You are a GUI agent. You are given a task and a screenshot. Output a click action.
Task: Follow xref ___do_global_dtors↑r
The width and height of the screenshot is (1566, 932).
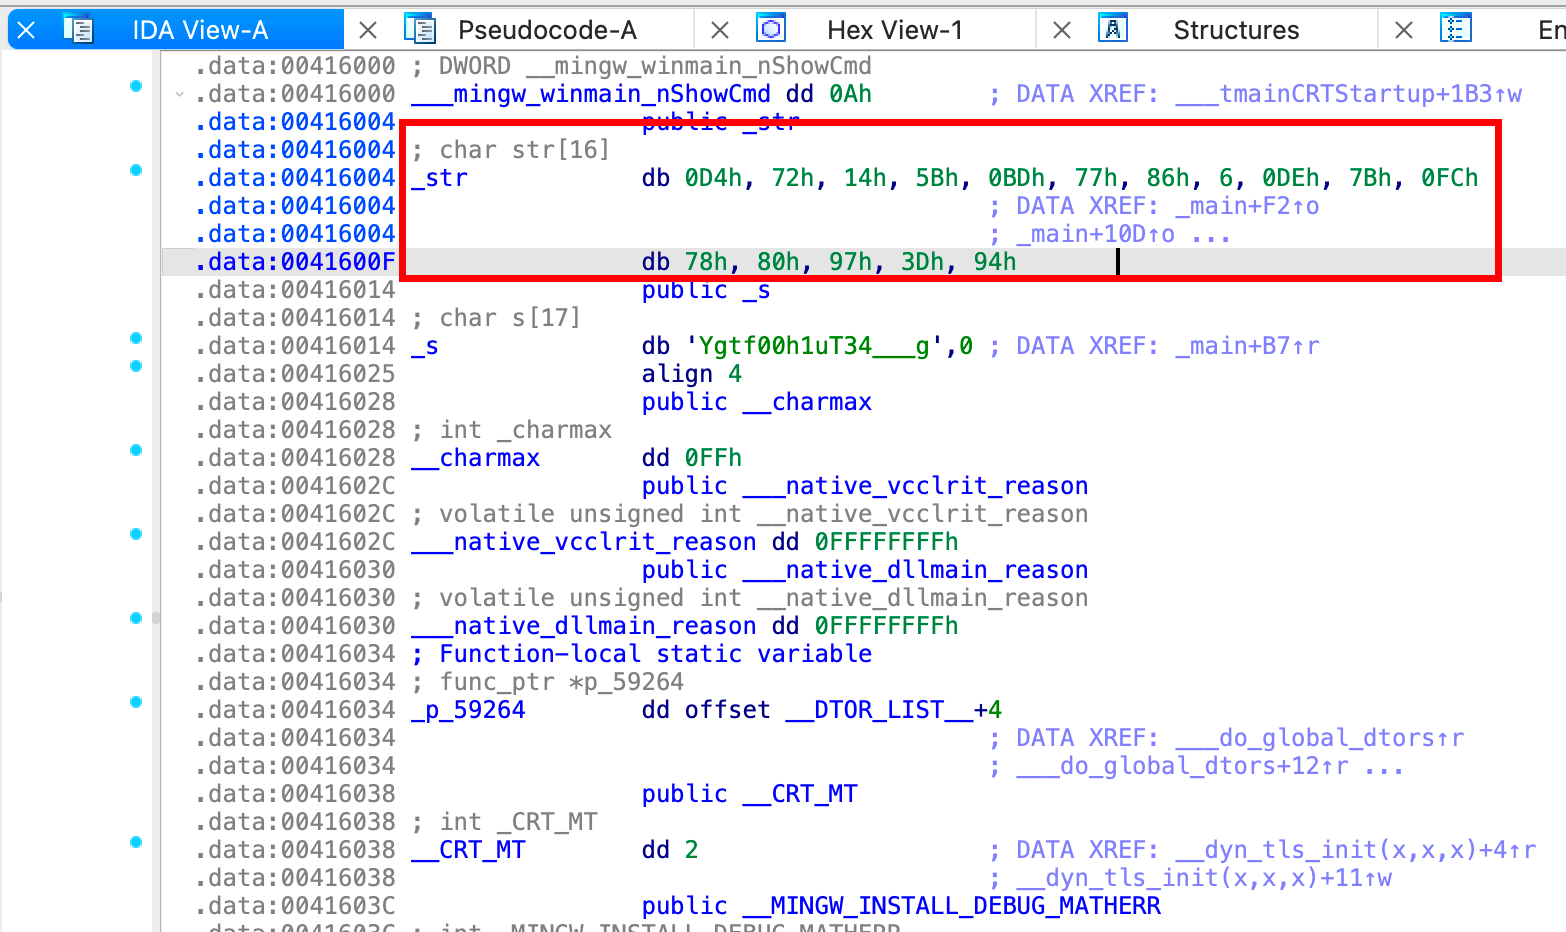coord(1319,738)
